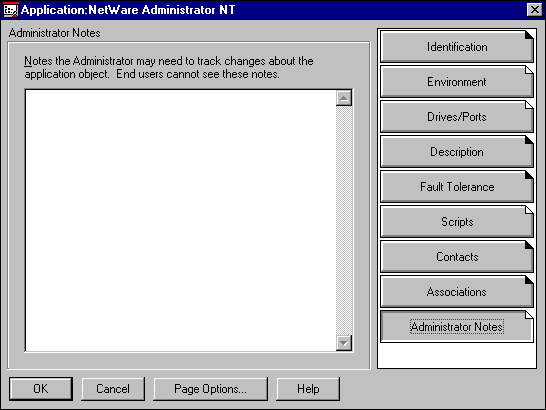Select the Description page button

click(x=457, y=152)
